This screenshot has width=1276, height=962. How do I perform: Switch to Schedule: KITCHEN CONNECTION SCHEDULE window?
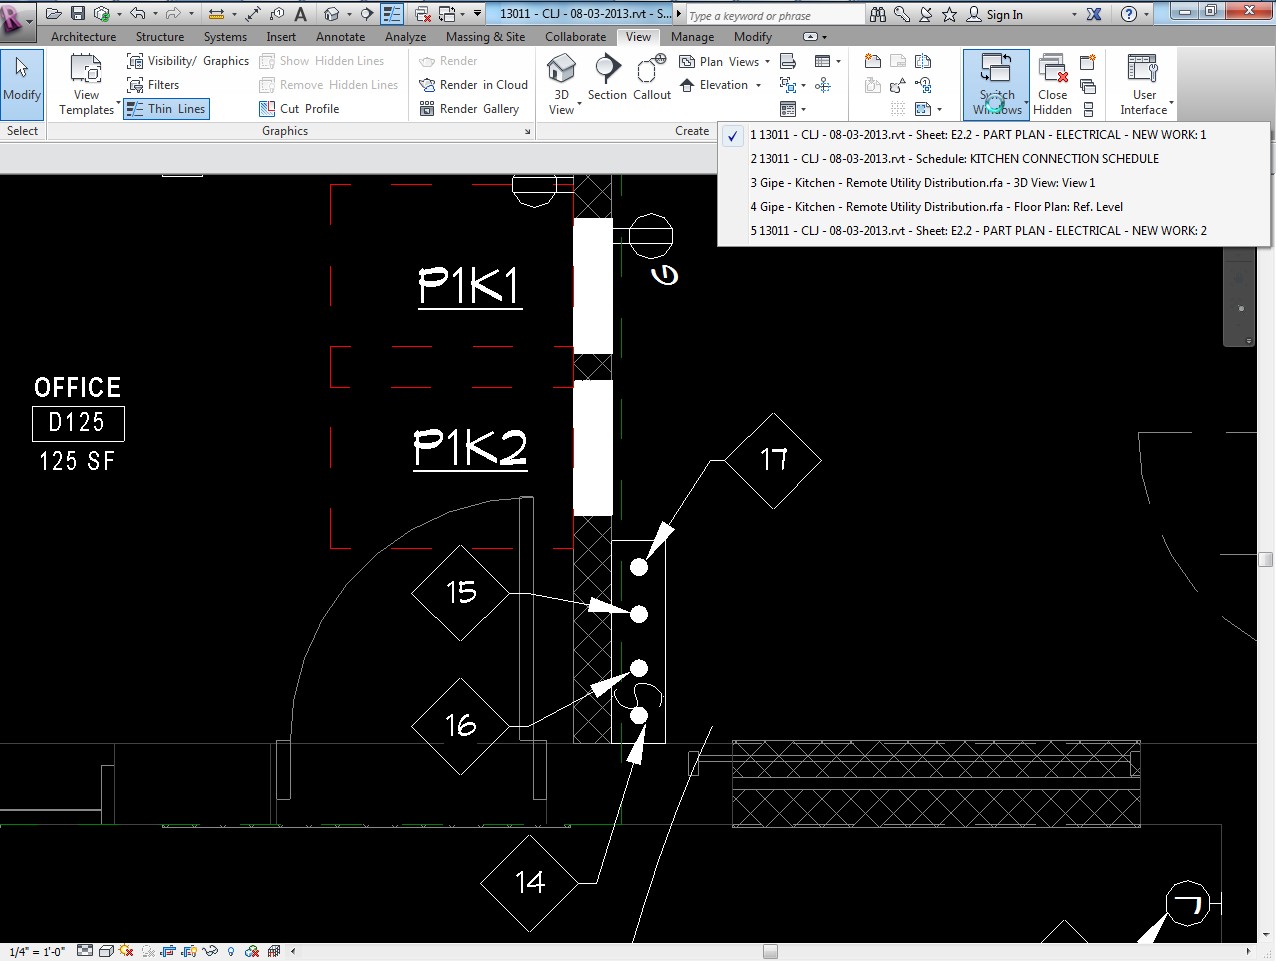[x=955, y=159]
